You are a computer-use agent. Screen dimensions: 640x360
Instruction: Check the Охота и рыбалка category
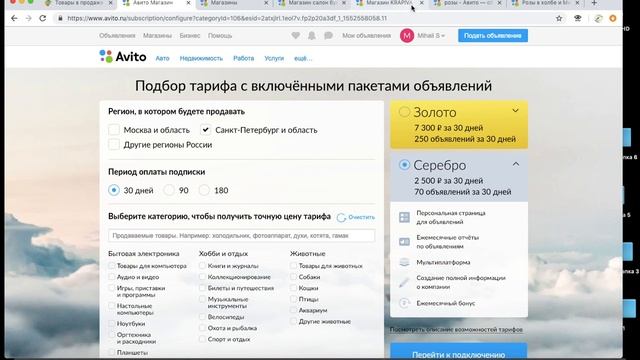click(202, 328)
